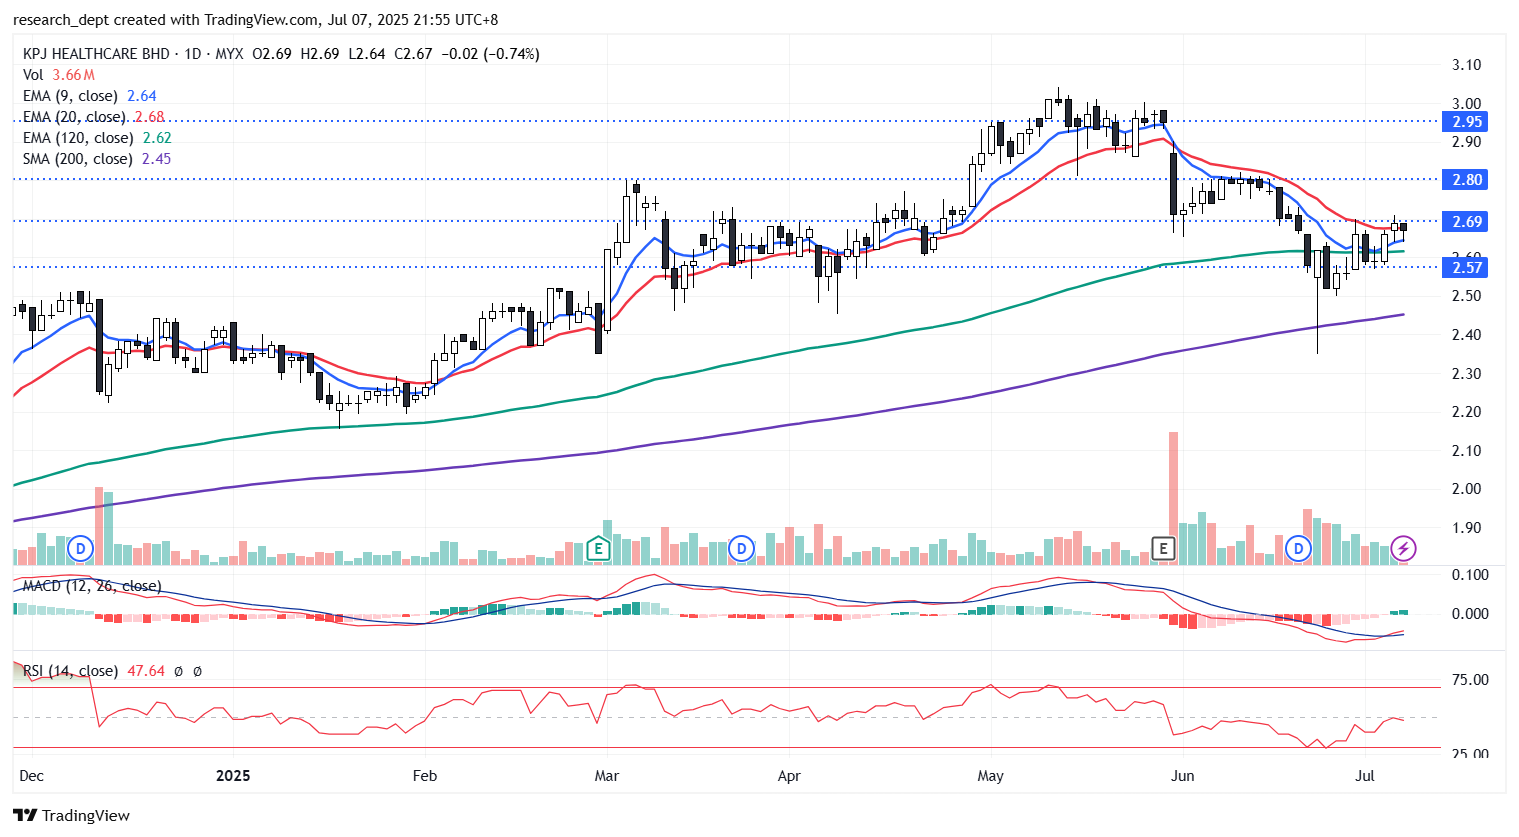
Task: Click the 2.00 value on the price axis
Action: [1467, 489]
